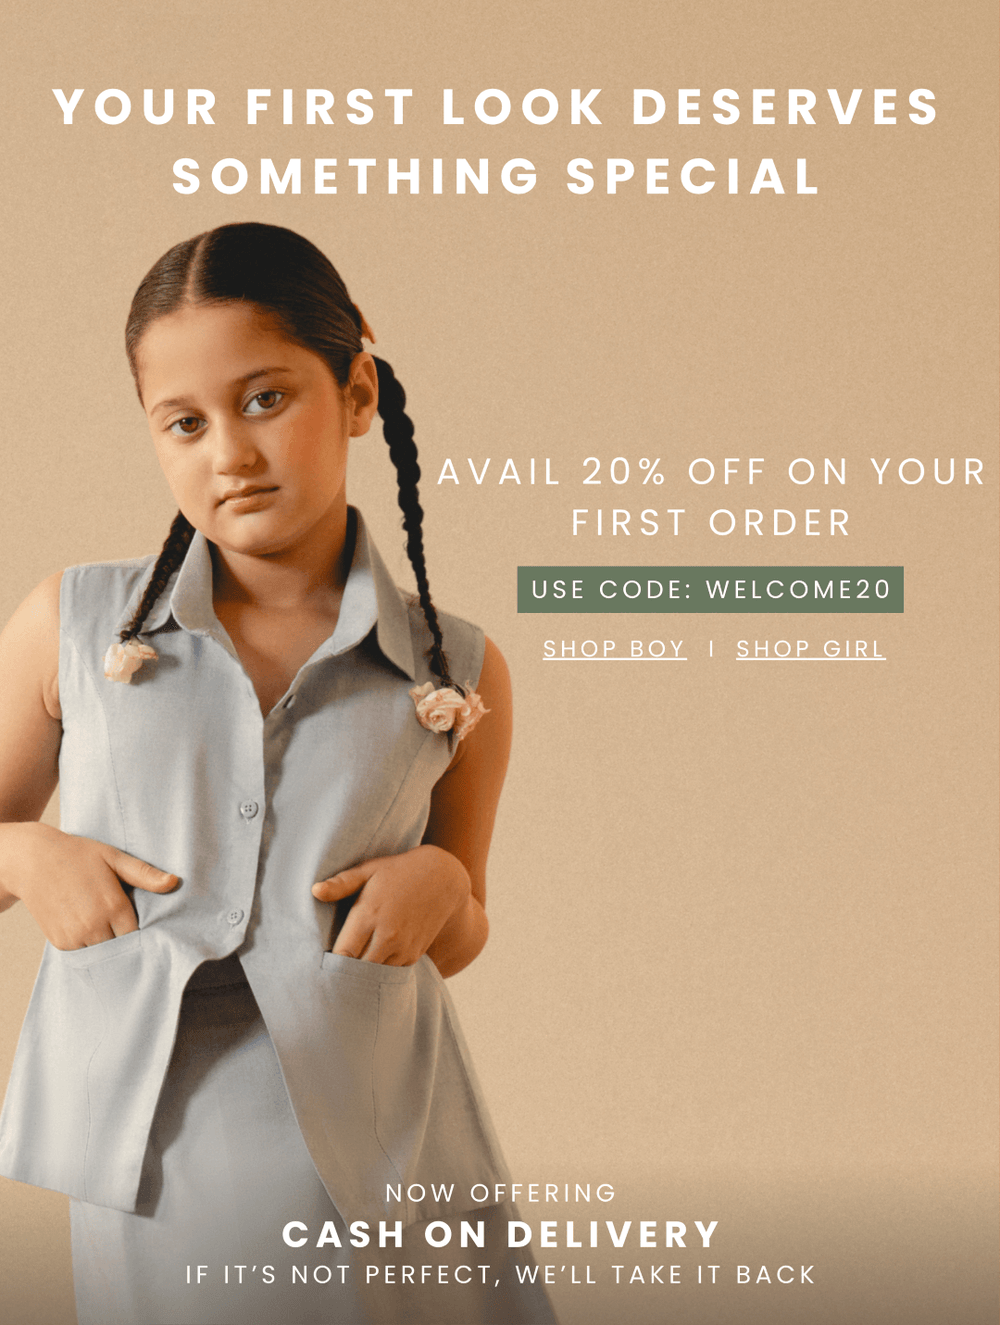This screenshot has width=1000, height=1325.
Task: Click the upper button on the blue shirt
Action: pos(248,807)
